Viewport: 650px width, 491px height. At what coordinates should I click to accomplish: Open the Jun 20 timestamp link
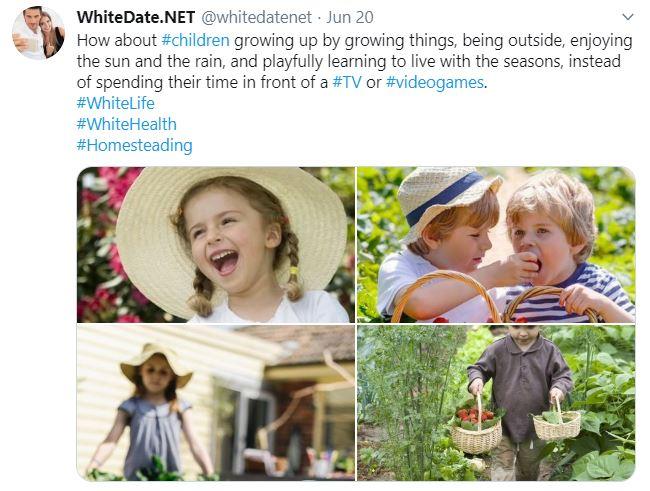[350, 17]
